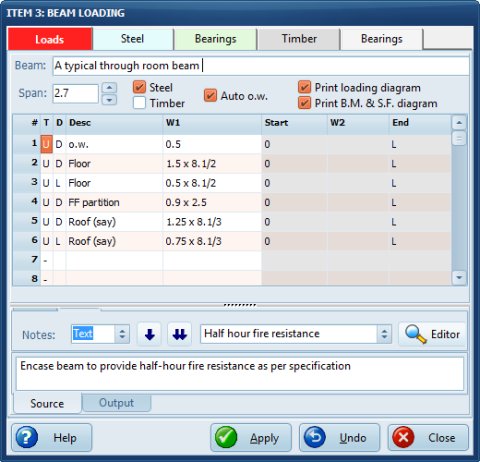480x462 pixels.
Task: Click the End column header
Action: coord(420,123)
